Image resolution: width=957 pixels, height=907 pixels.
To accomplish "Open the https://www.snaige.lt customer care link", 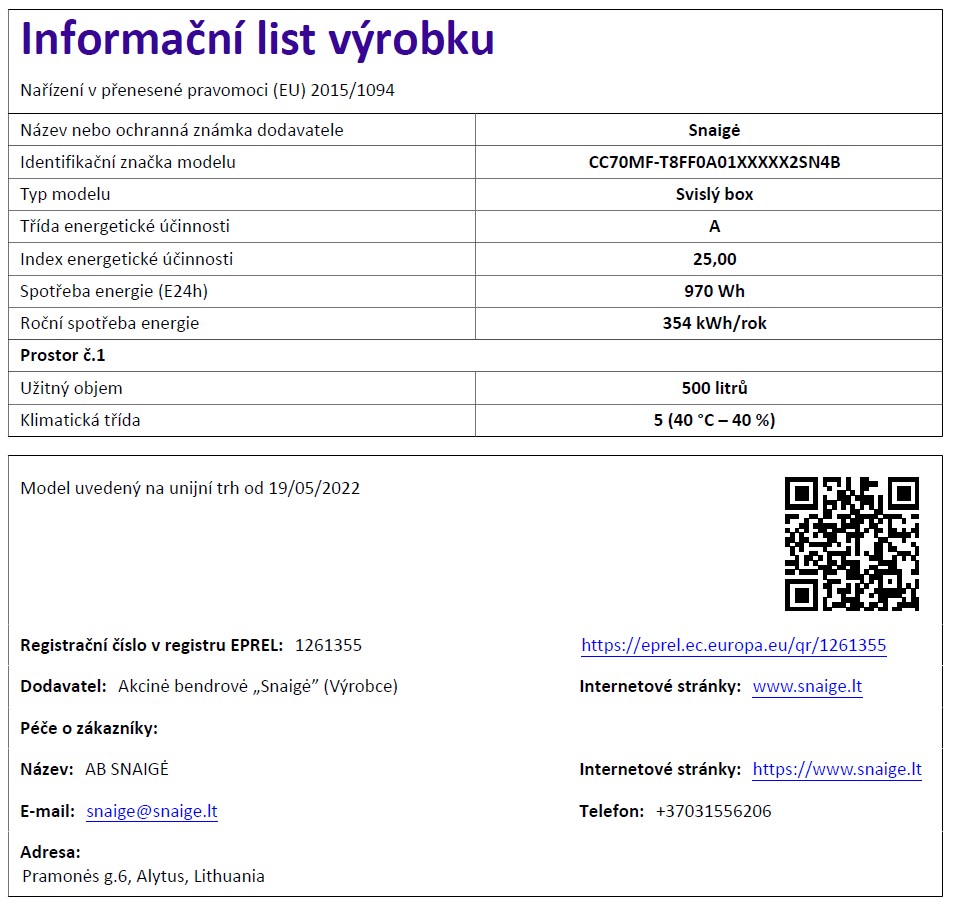I will click(837, 769).
